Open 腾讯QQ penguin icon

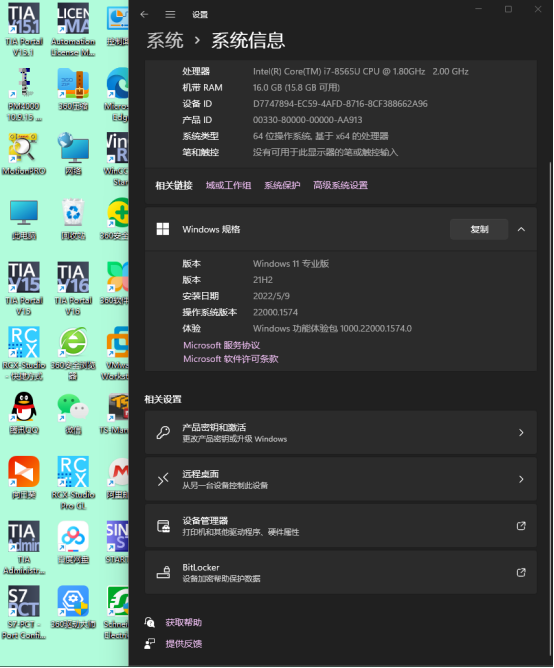[x=24, y=413]
